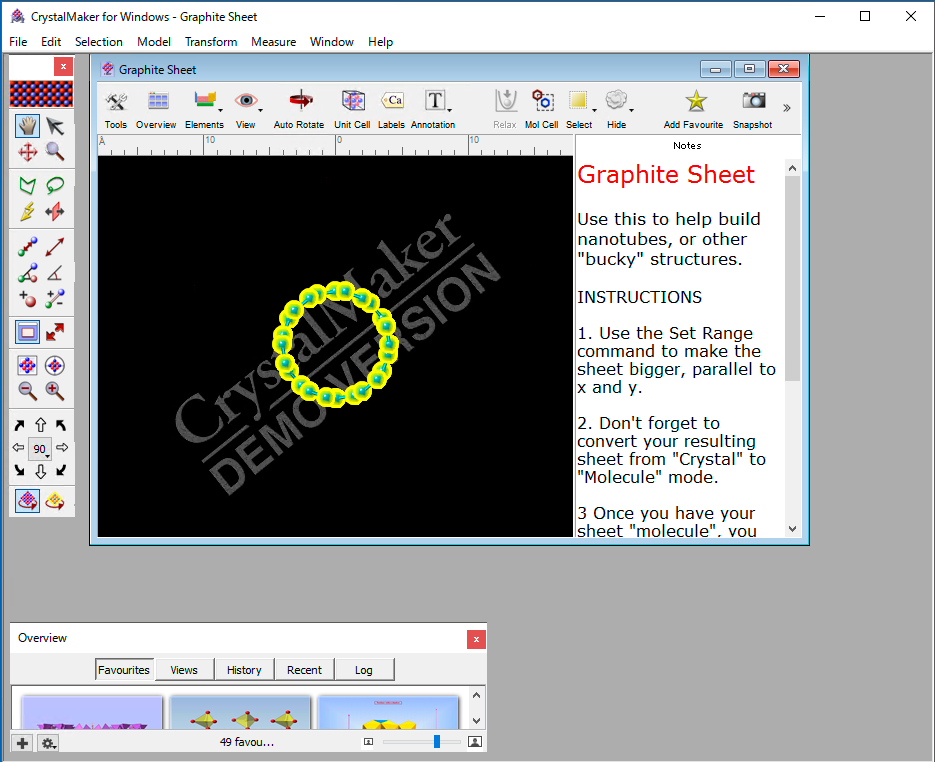This screenshot has width=935, height=762.
Task: Open the Model menu
Action: 154,42
